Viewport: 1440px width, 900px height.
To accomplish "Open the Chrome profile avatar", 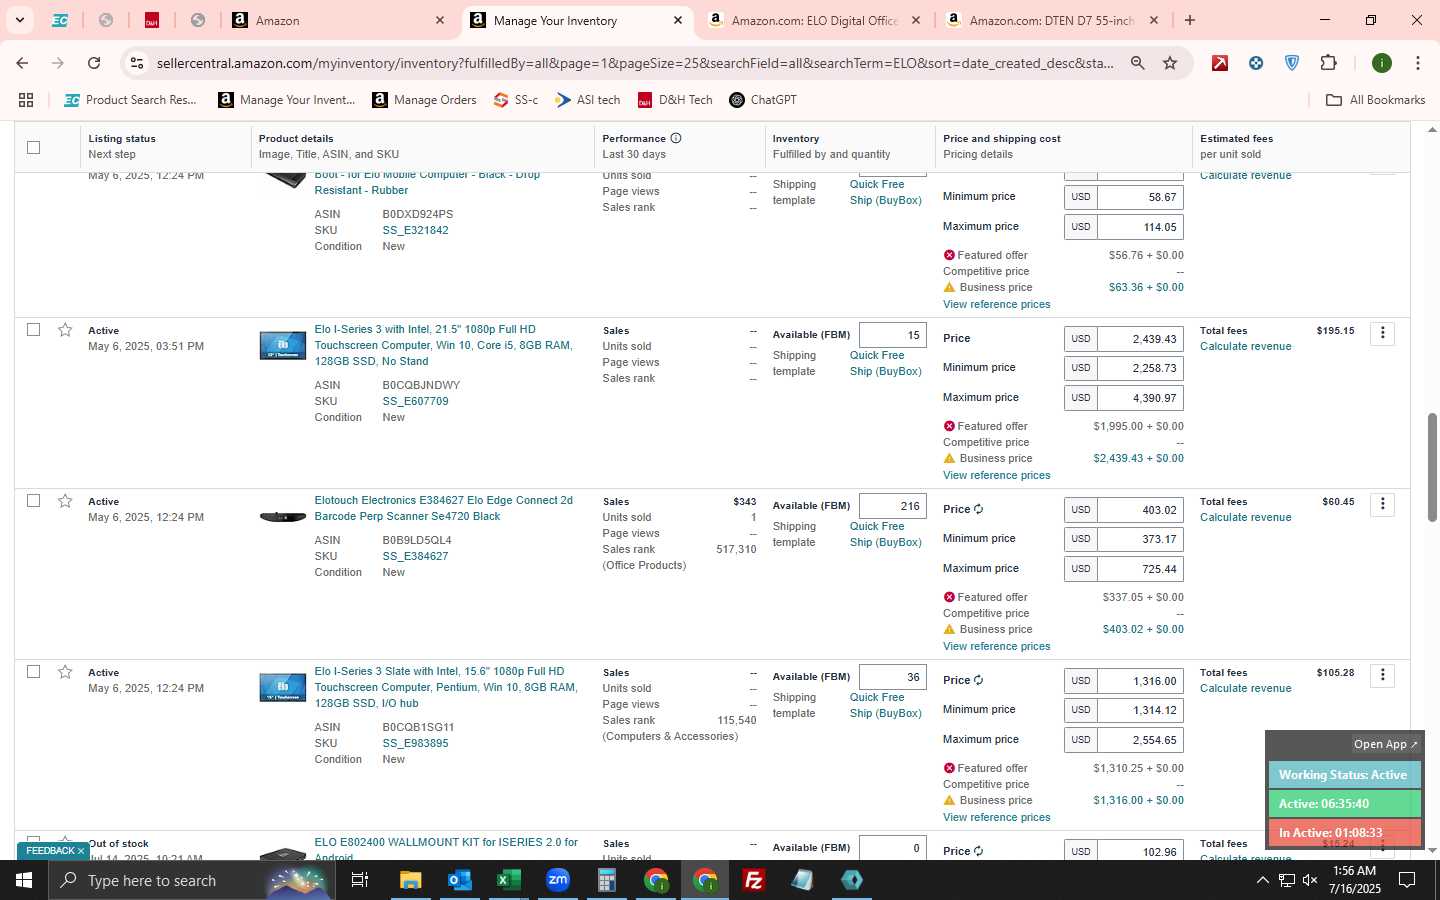I will tap(1382, 63).
